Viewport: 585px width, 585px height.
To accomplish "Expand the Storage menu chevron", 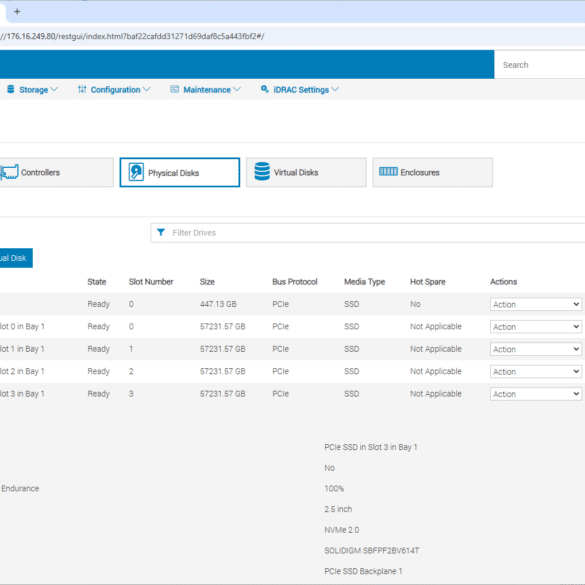I will (x=54, y=89).
